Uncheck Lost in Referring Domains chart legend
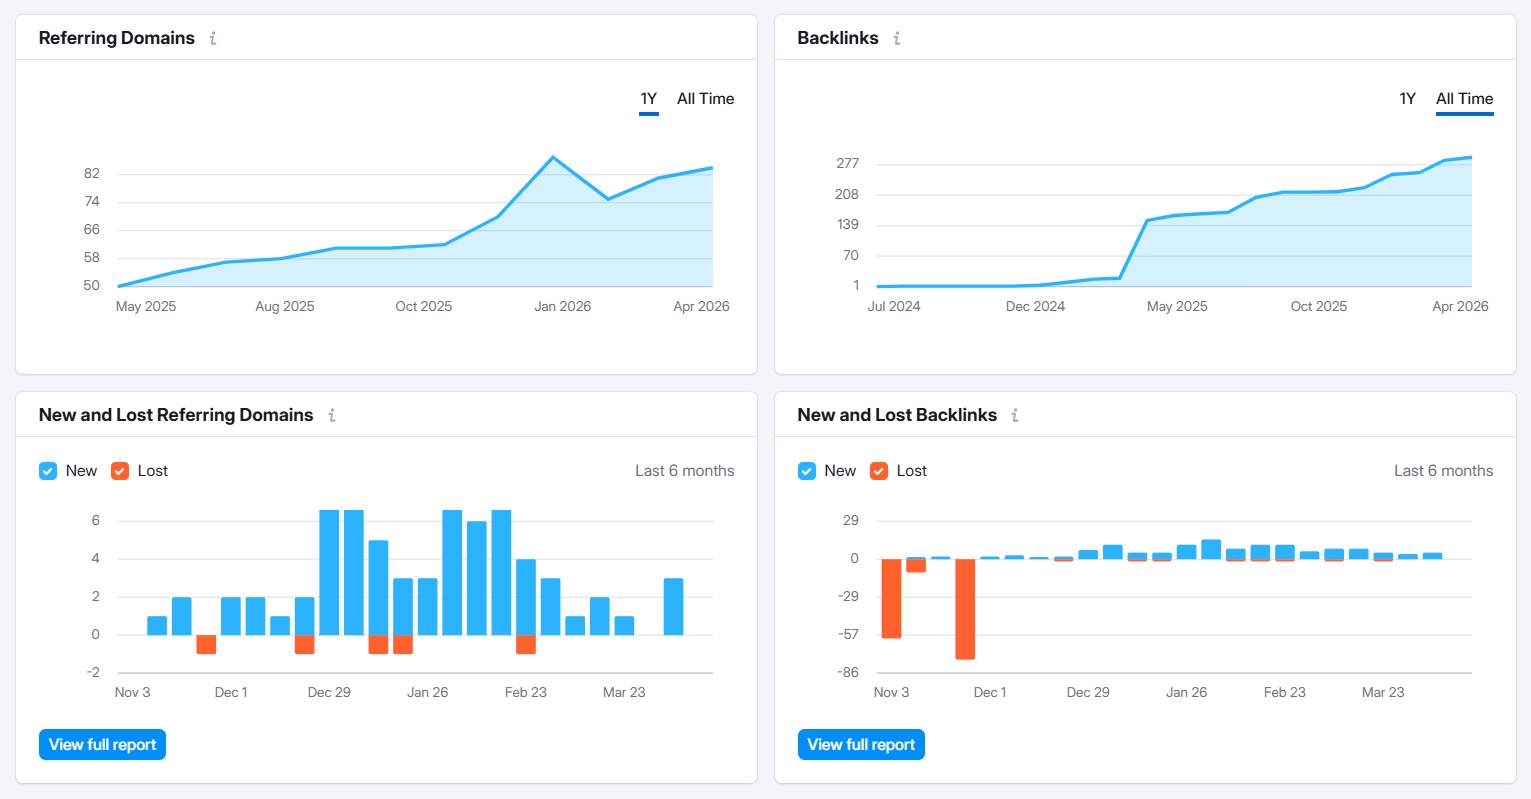This screenshot has width=1531, height=799. (x=120, y=471)
